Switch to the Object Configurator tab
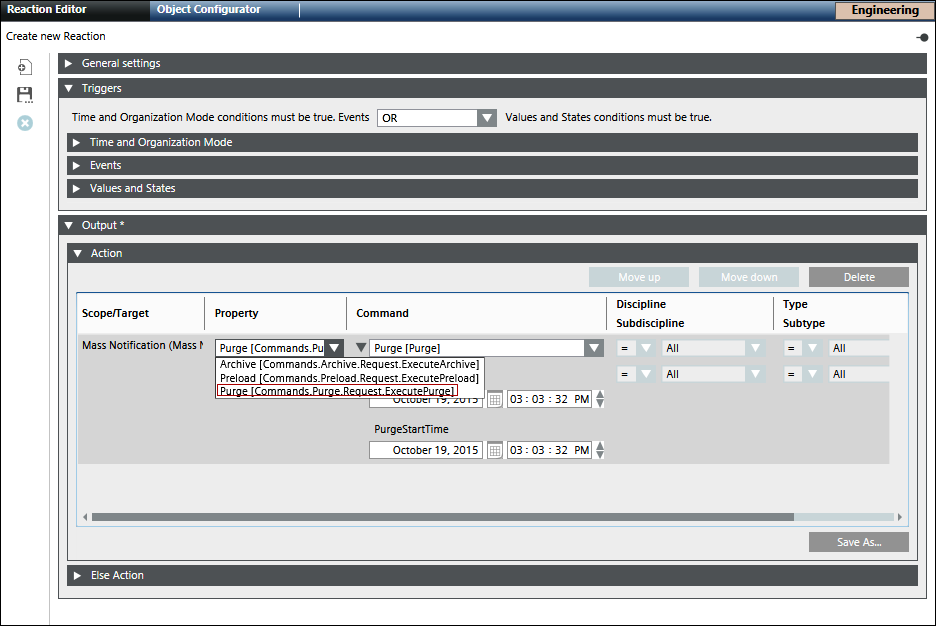Screen dimensions: 936x626 point(208,10)
